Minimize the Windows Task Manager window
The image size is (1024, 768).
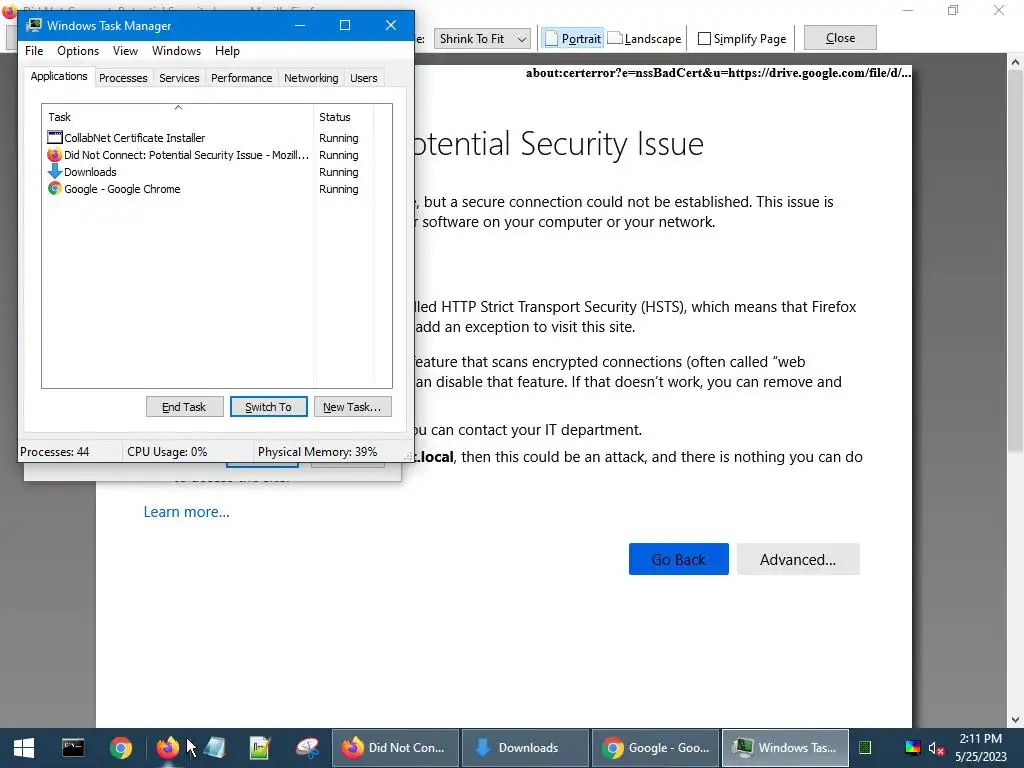[x=300, y=25]
